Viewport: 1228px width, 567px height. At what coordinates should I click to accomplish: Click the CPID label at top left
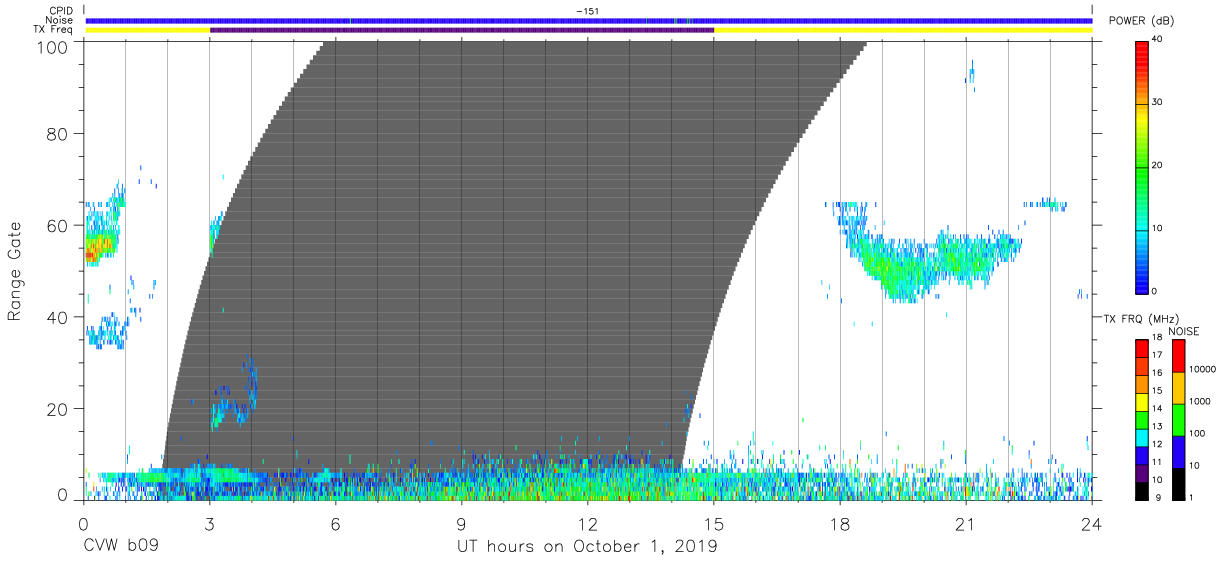(x=61, y=11)
